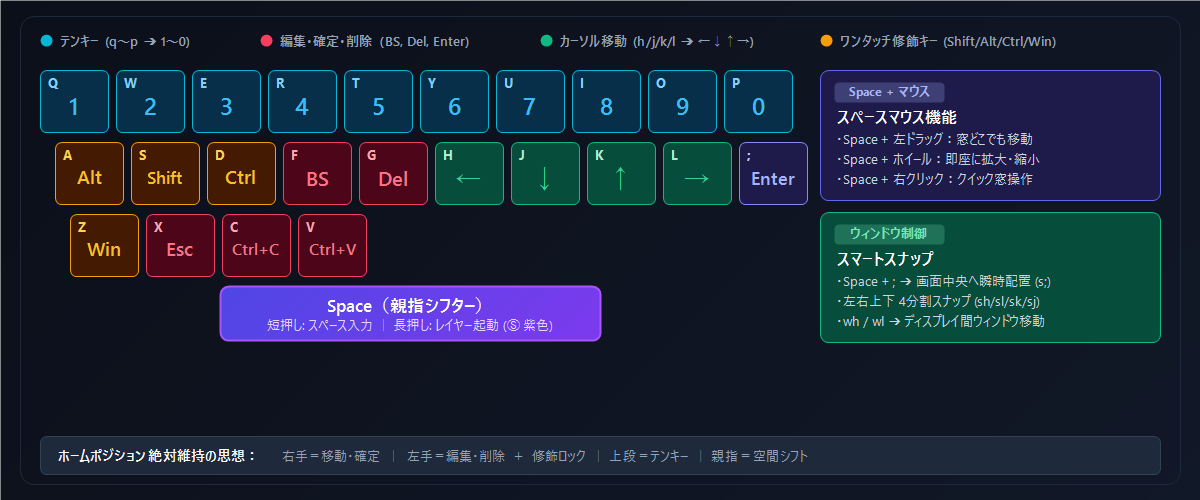Click the A key labeled Alt
1200x500 pixels.
coord(89,174)
